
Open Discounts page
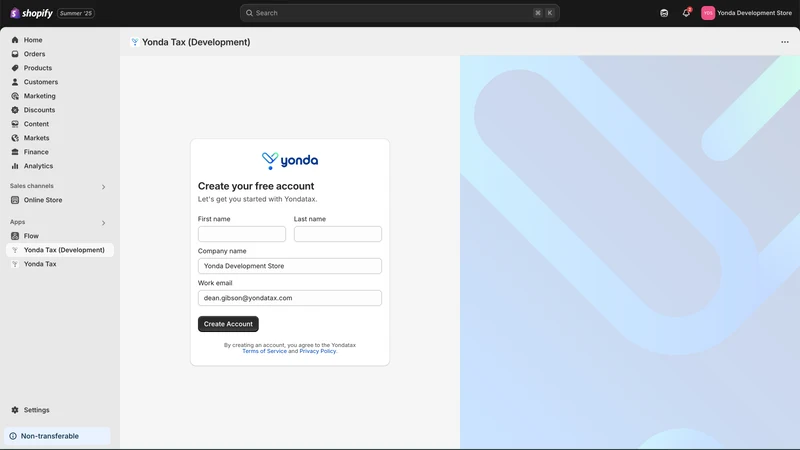tap(60, 110)
